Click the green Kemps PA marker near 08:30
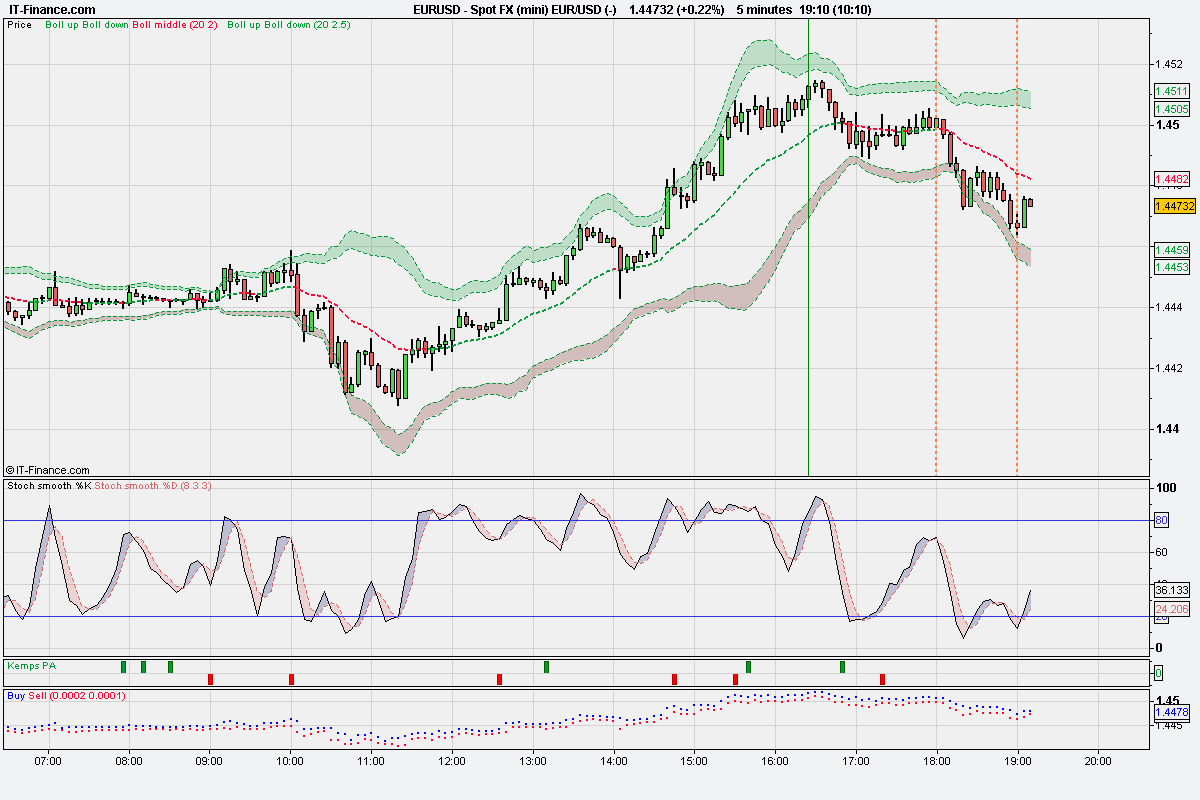 (170, 667)
